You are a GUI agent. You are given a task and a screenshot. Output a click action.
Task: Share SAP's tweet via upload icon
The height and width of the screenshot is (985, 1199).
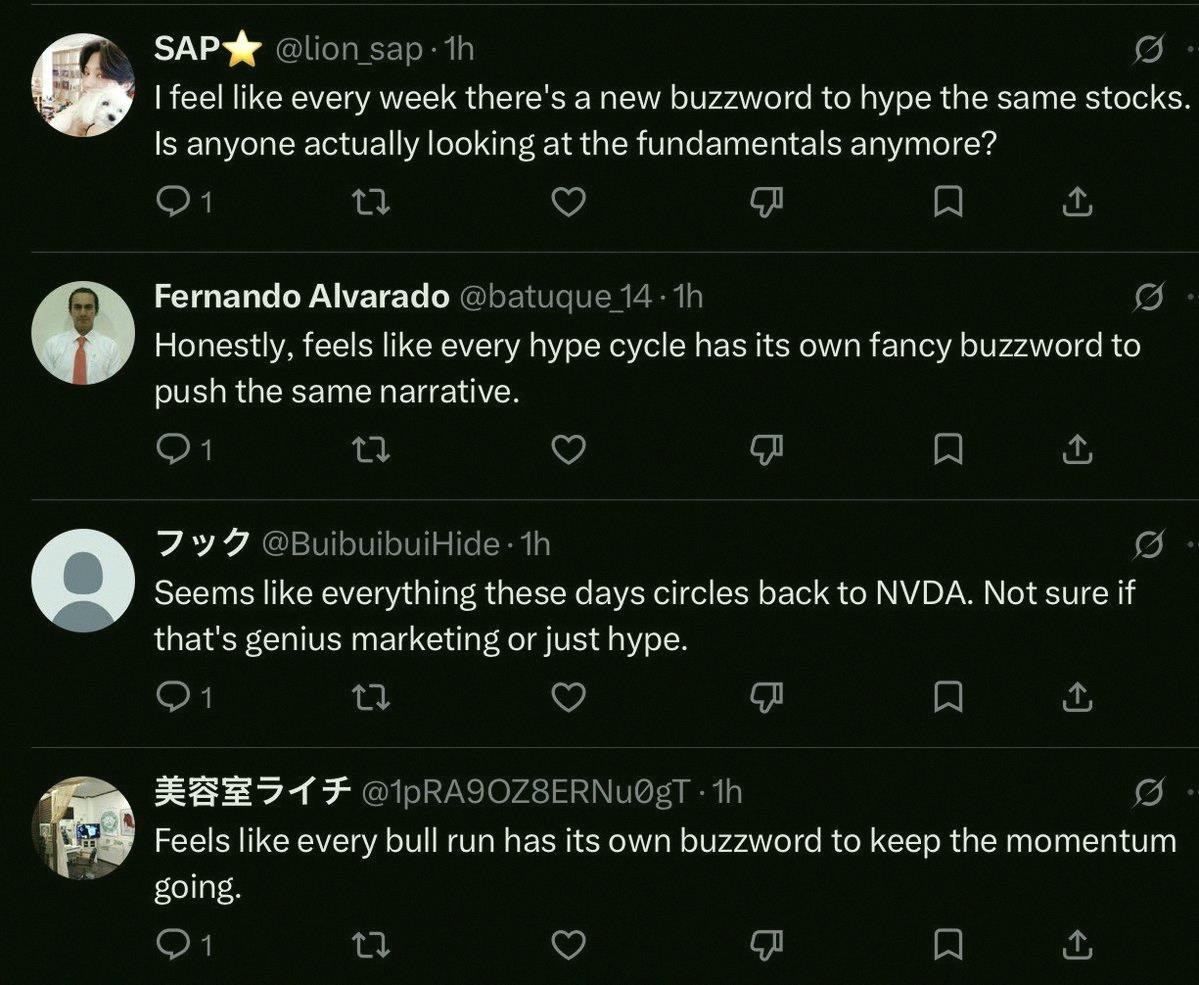pos(1077,202)
